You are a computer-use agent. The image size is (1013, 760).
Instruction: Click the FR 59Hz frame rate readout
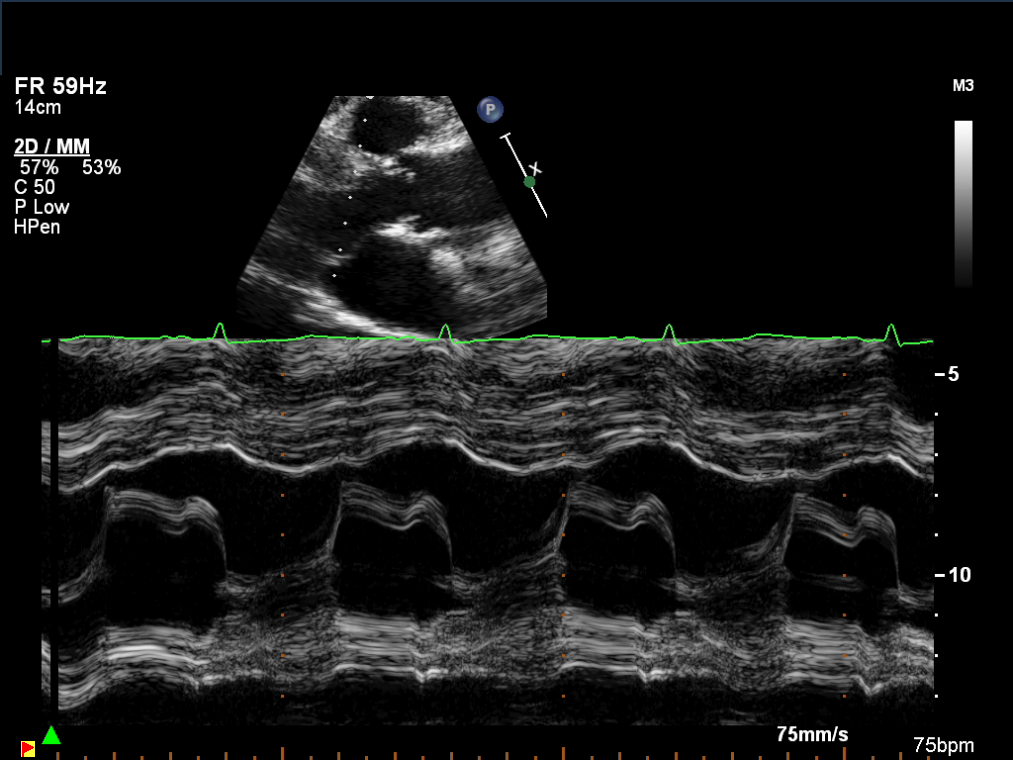(x=60, y=87)
